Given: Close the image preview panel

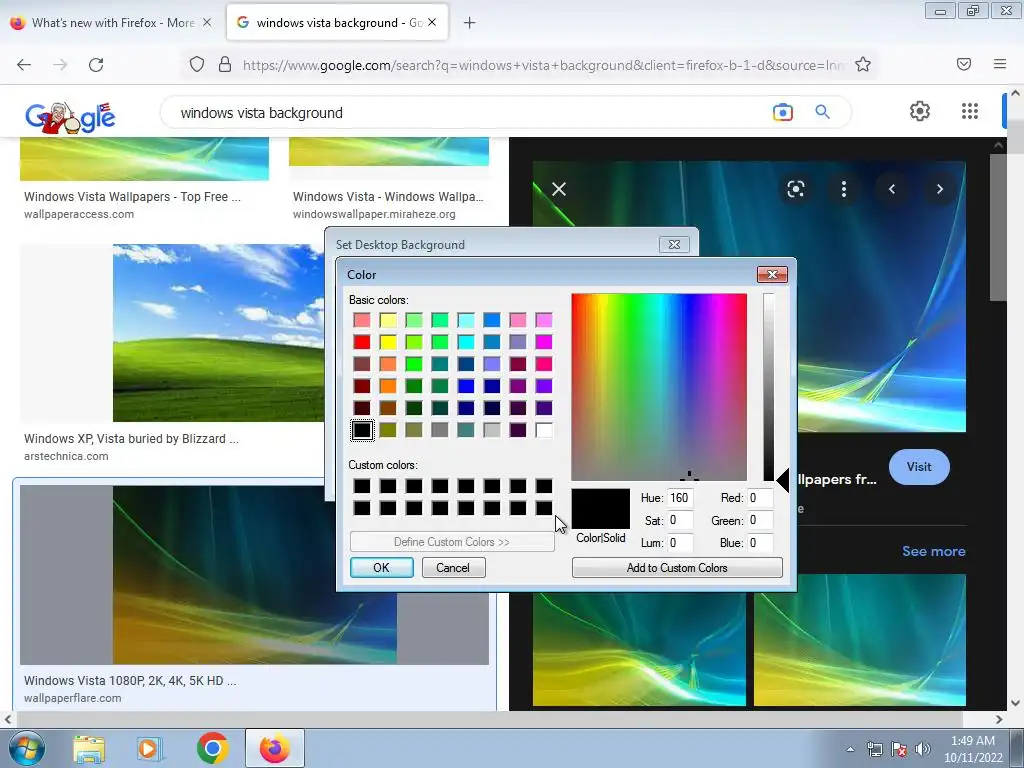Looking at the screenshot, I should pyautogui.click(x=559, y=189).
